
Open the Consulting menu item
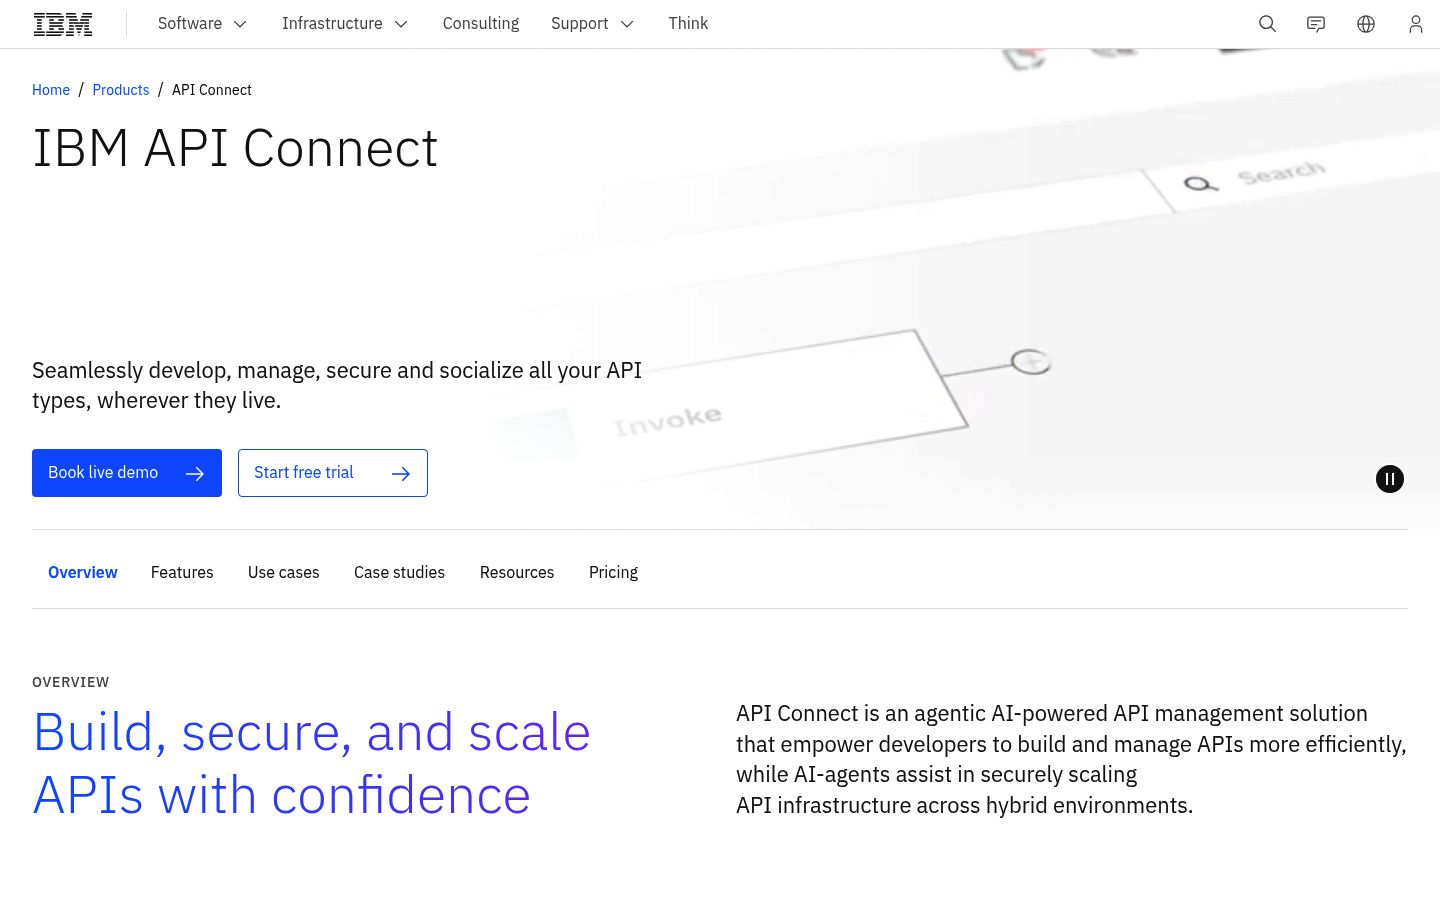pos(481,24)
